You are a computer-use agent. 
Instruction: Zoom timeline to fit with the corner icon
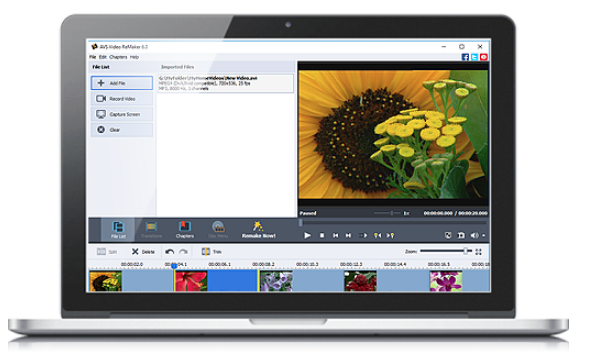[x=478, y=251]
